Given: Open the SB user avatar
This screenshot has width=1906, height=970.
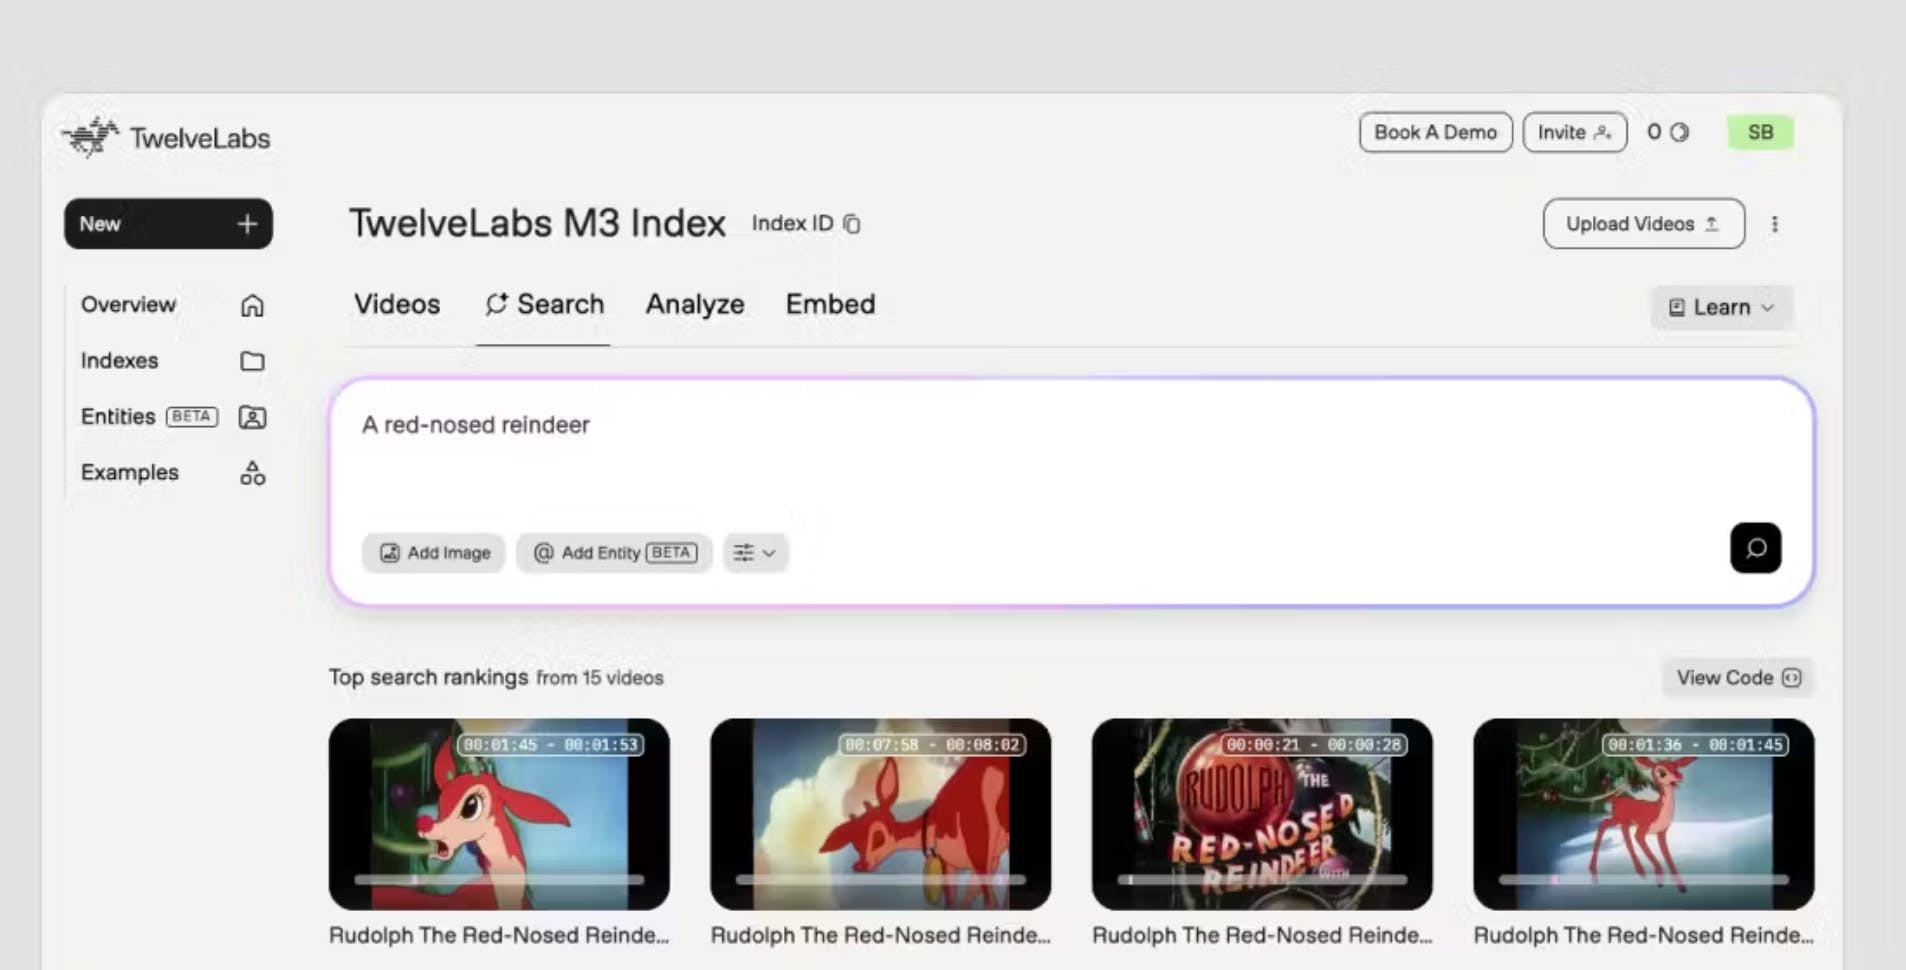Looking at the screenshot, I should tap(1760, 132).
